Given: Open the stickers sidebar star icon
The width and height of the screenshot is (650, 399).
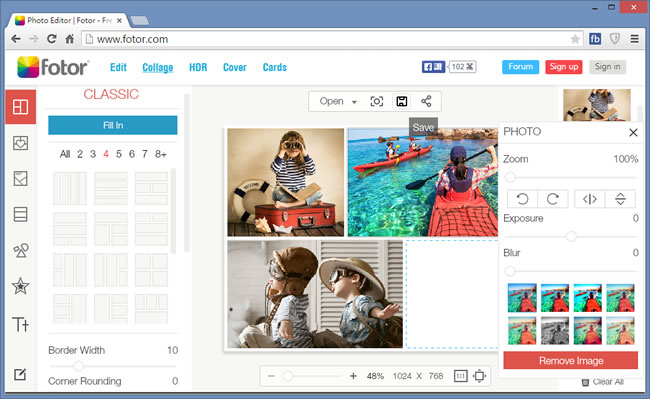Looking at the screenshot, I should pos(20,286).
